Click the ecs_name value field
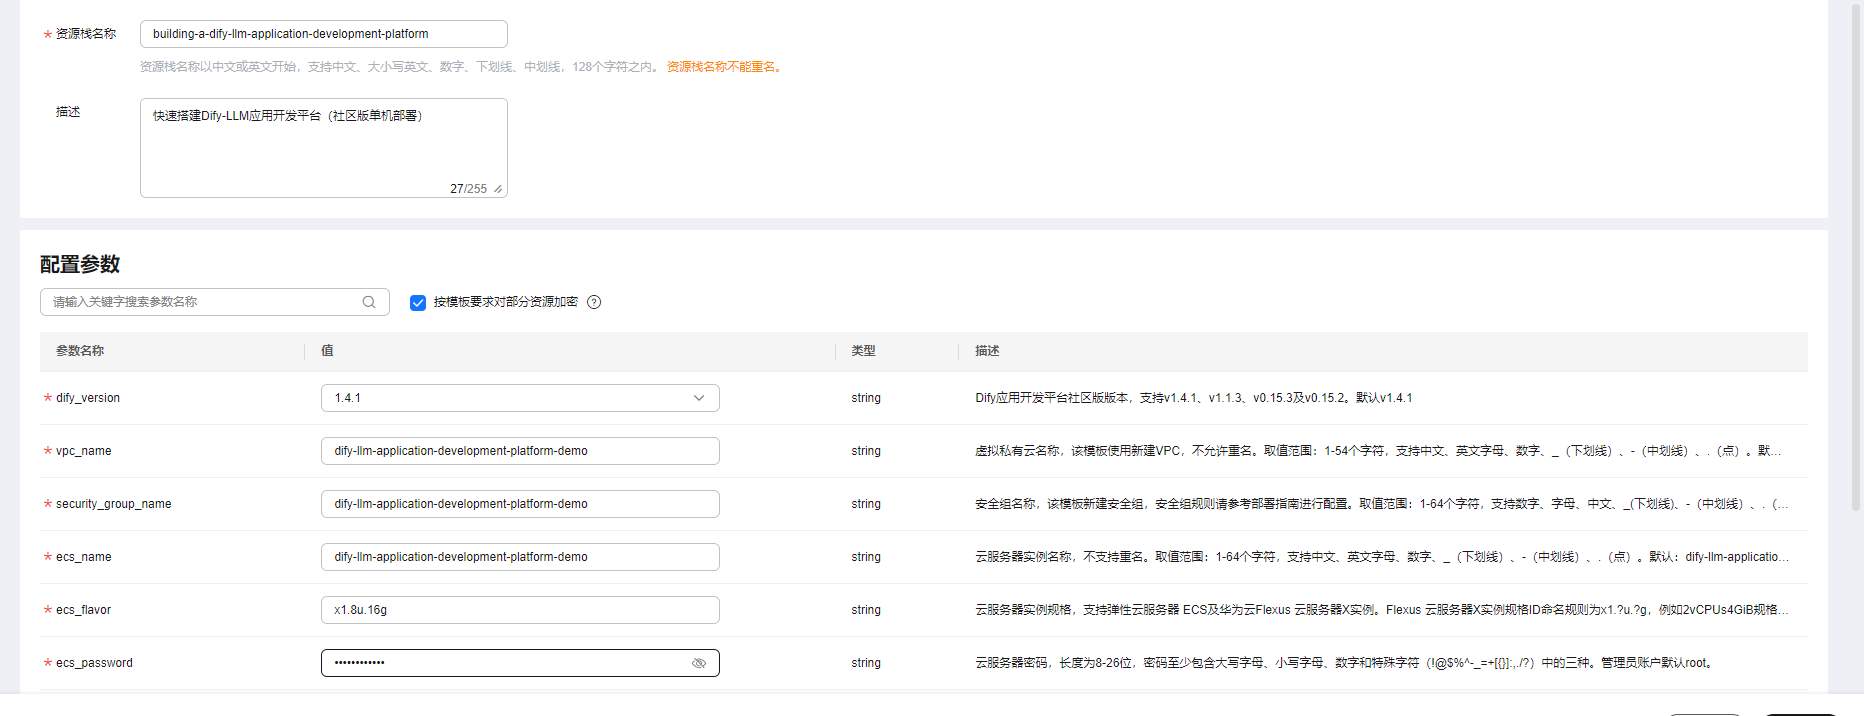 click(520, 557)
